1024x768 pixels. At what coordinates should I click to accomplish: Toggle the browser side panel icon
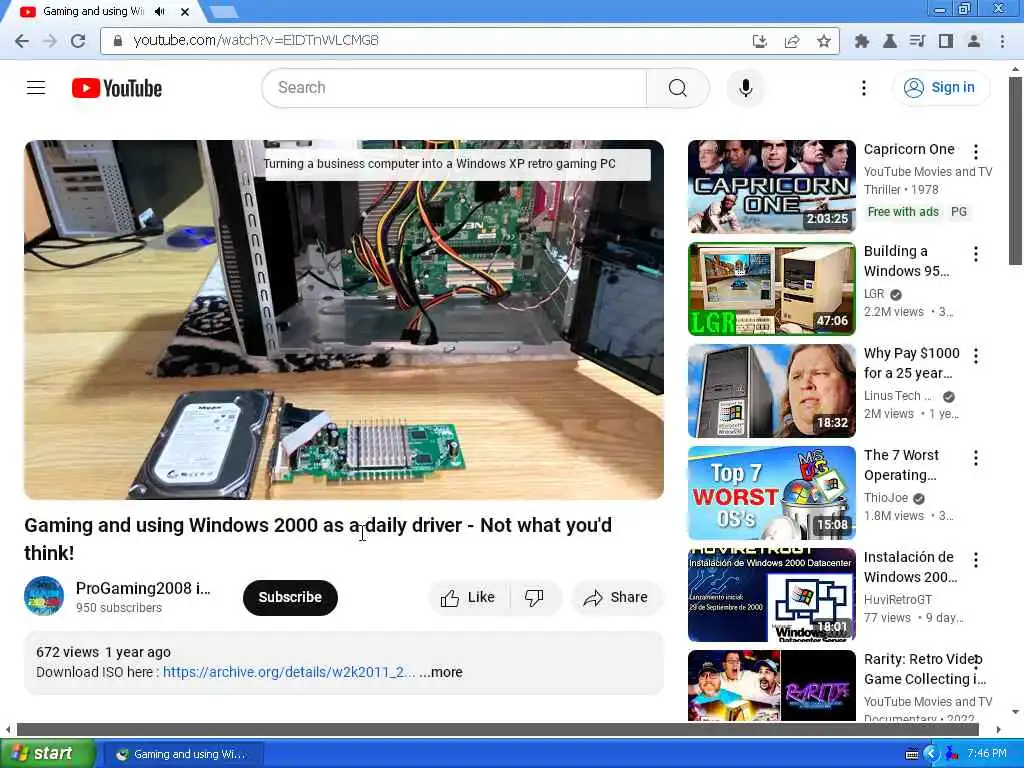tap(946, 41)
